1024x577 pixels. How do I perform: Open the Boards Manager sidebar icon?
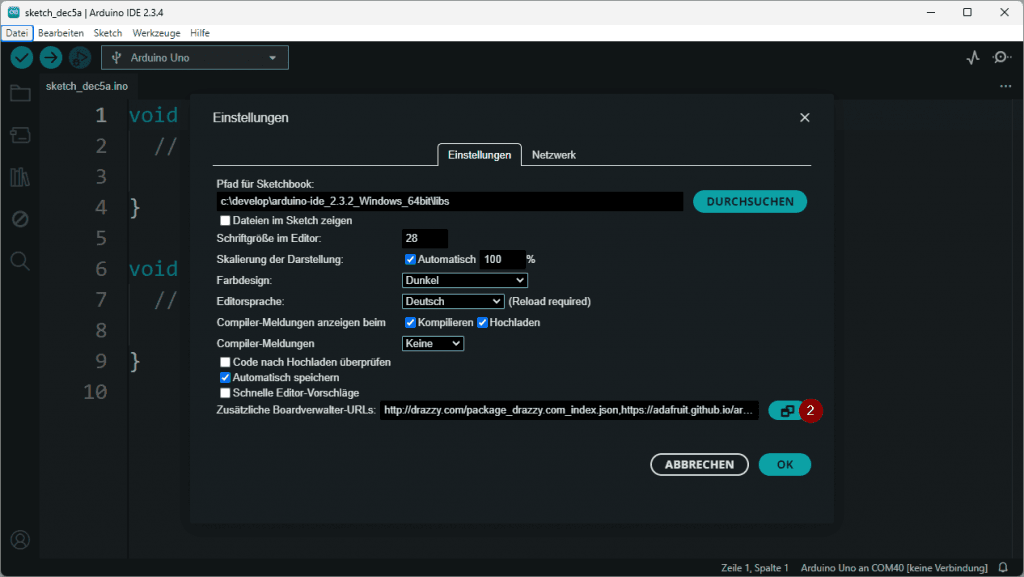point(19,134)
